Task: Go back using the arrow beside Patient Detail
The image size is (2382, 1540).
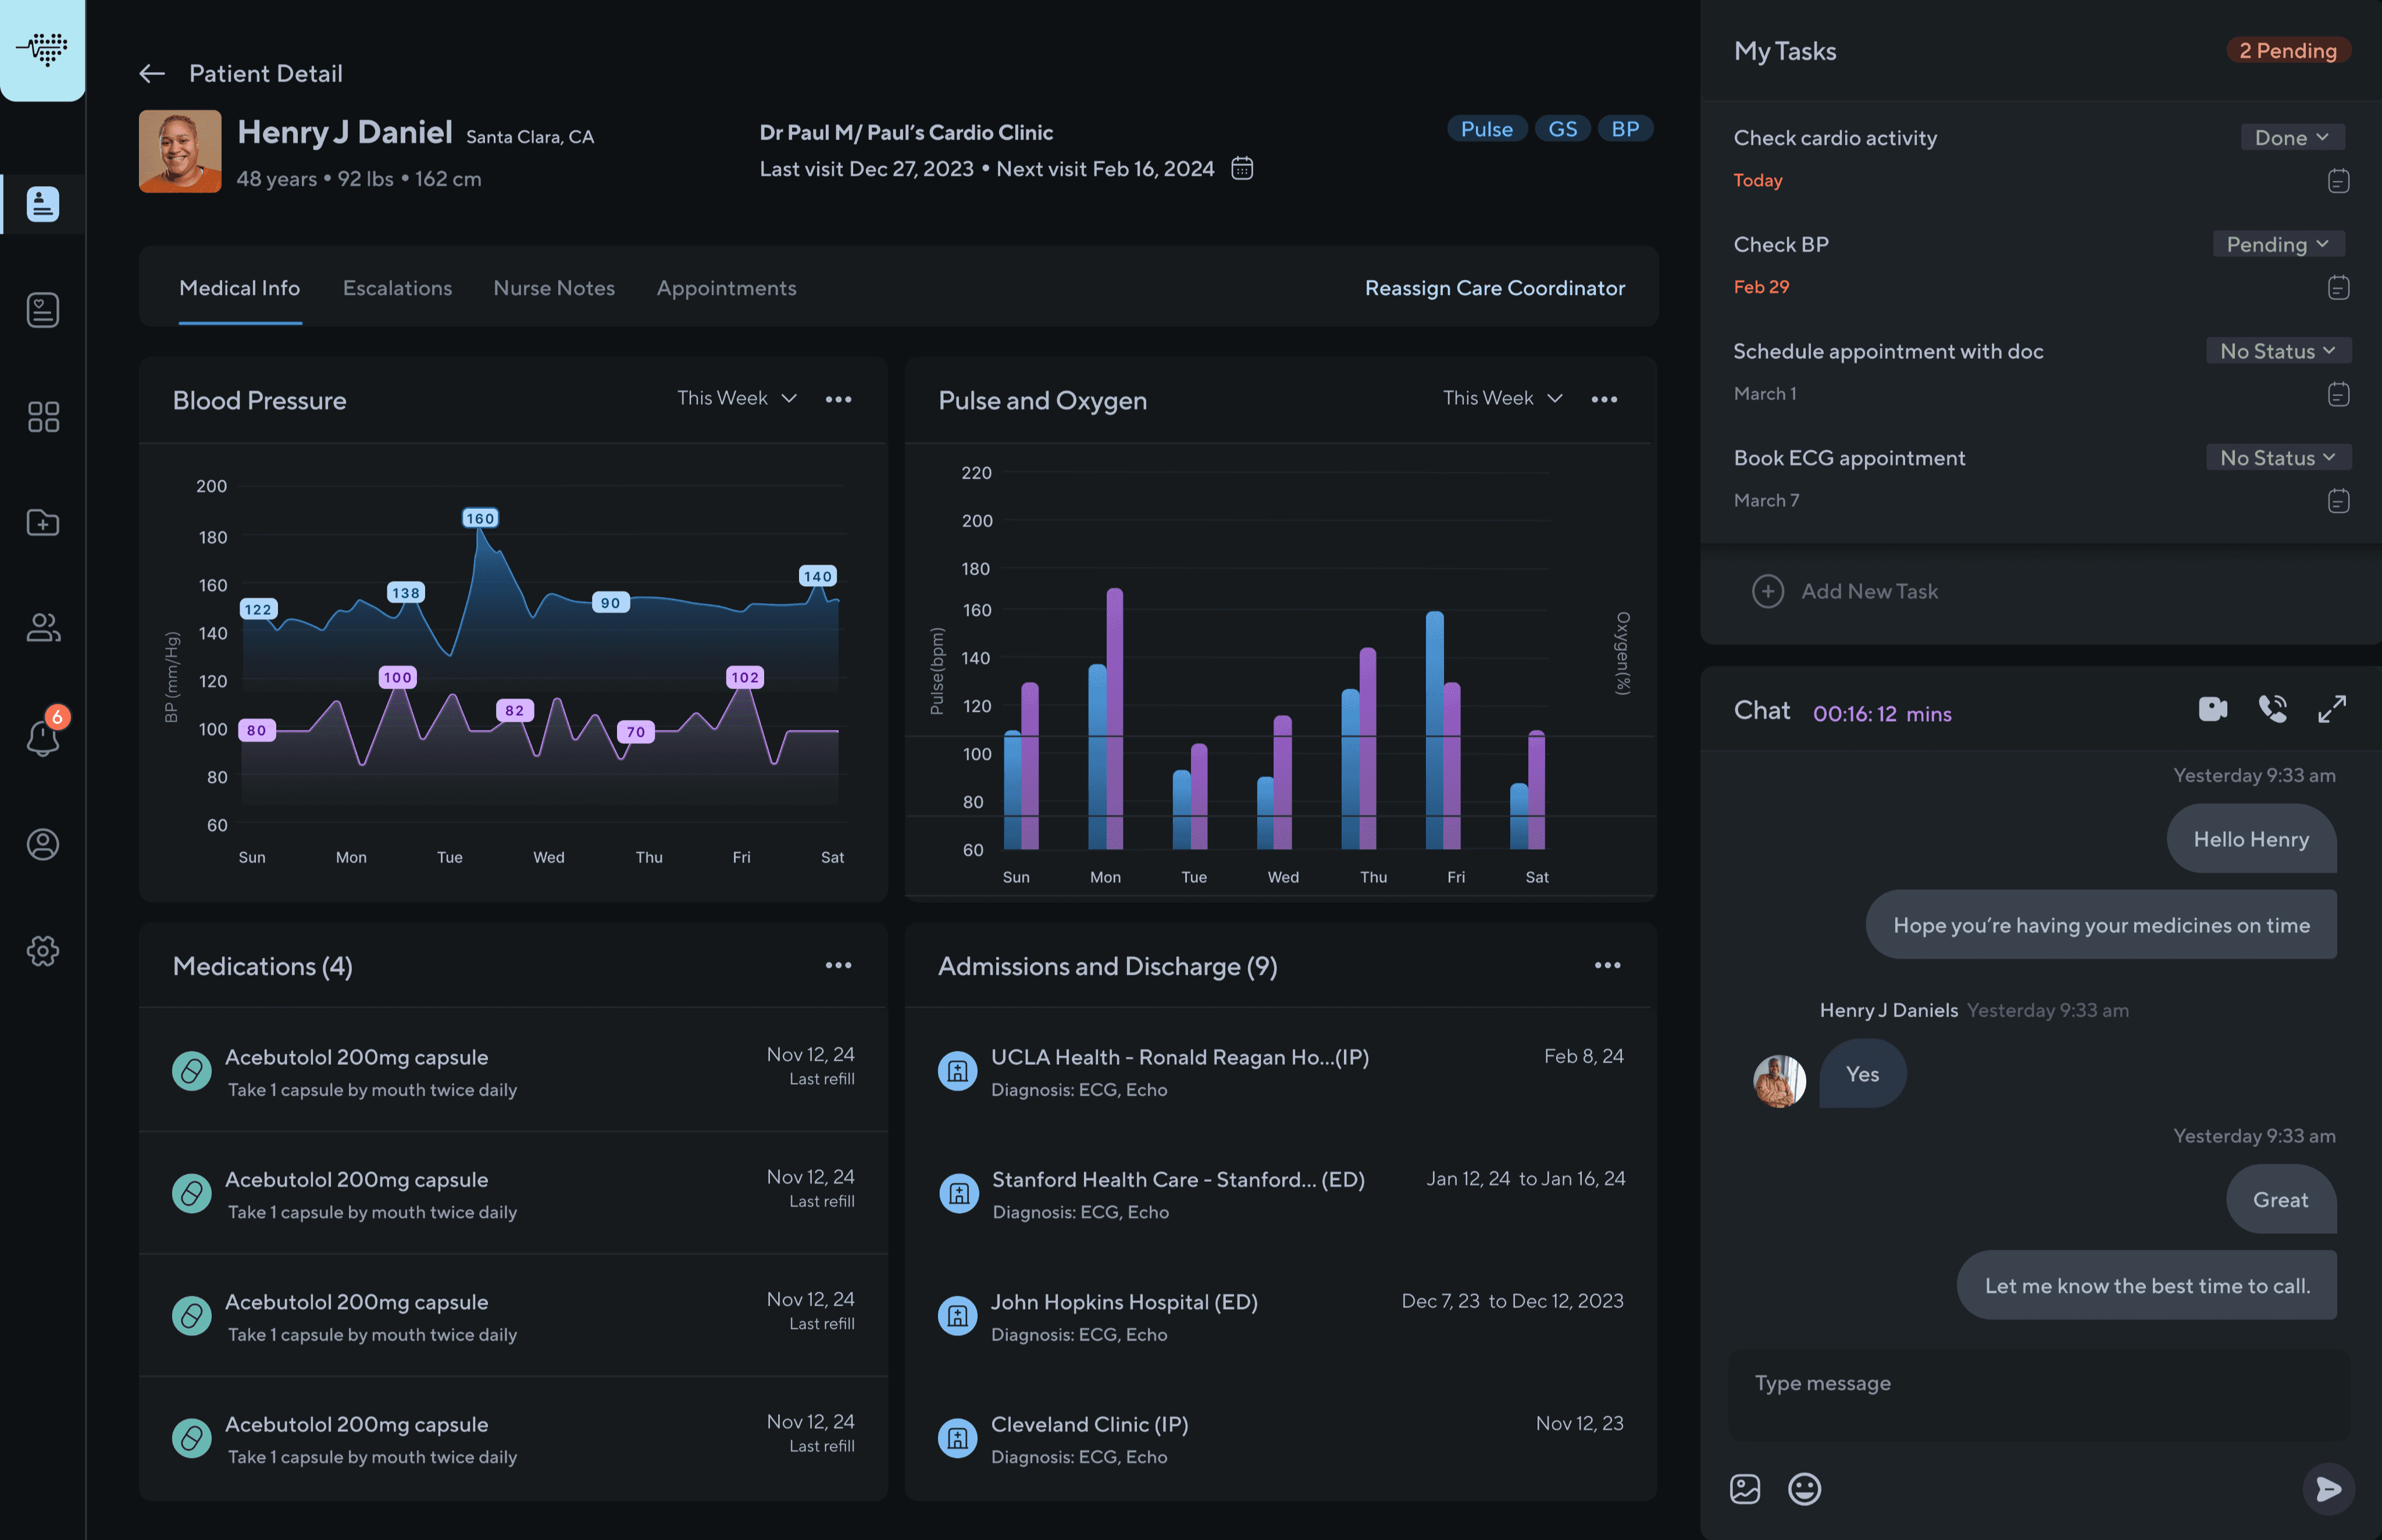Action: [152, 73]
